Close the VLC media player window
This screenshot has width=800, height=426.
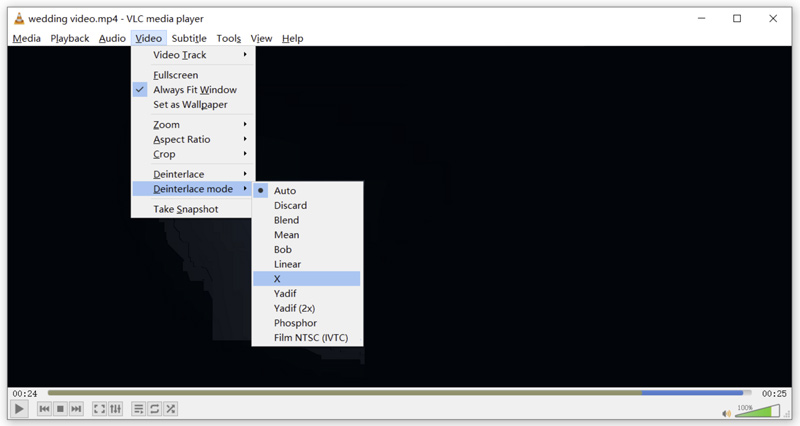point(773,18)
